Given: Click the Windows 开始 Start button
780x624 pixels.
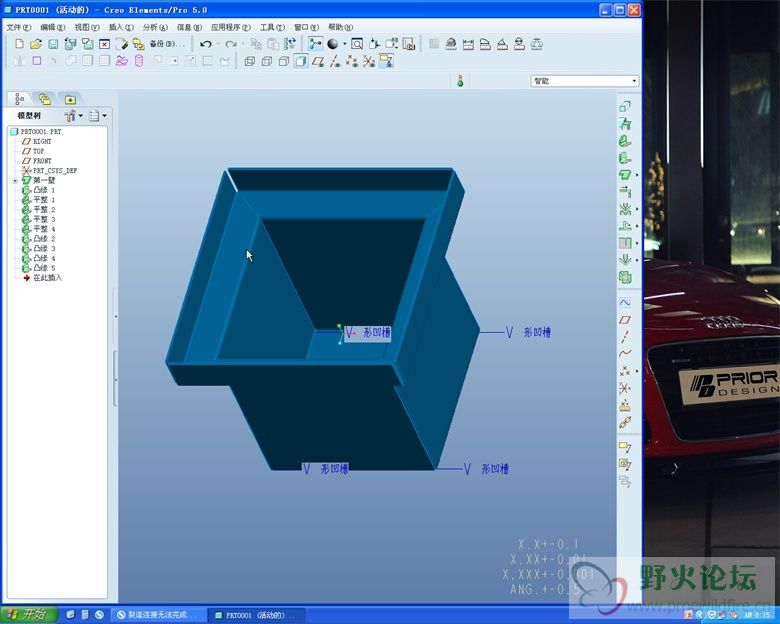Looking at the screenshot, I should (x=29, y=615).
